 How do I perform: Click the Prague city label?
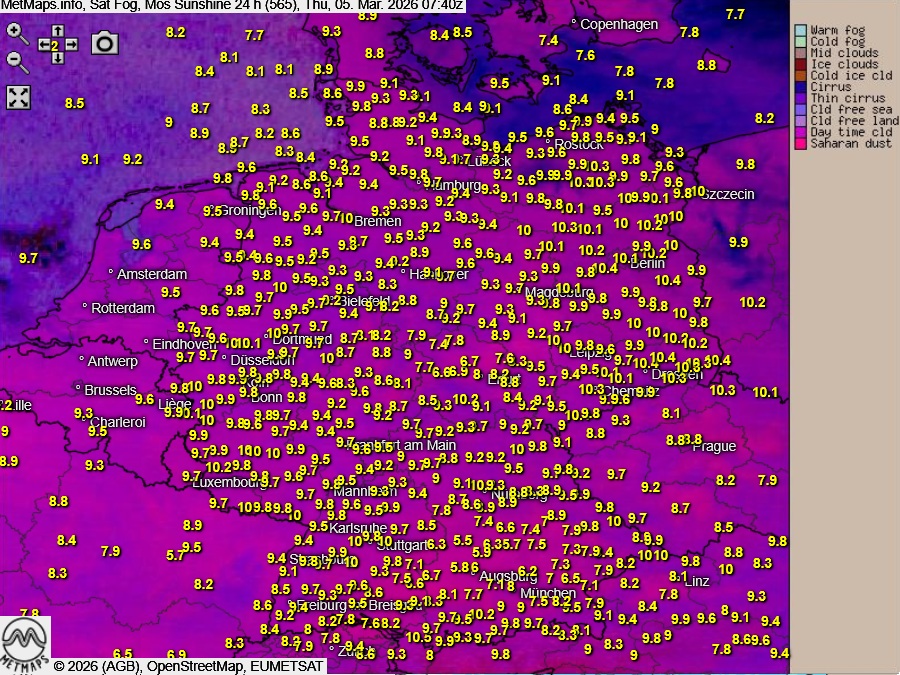714,446
